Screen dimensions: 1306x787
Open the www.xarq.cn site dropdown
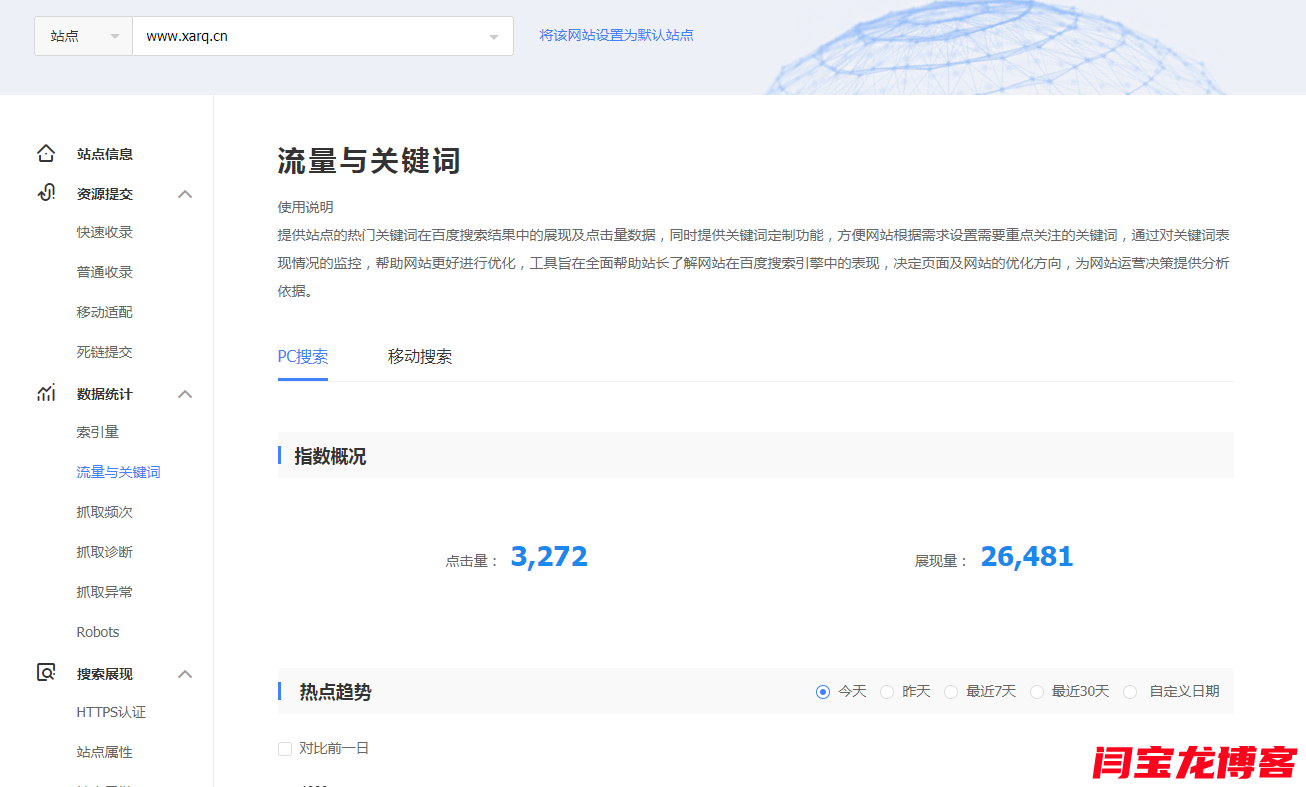pos(323,36)
